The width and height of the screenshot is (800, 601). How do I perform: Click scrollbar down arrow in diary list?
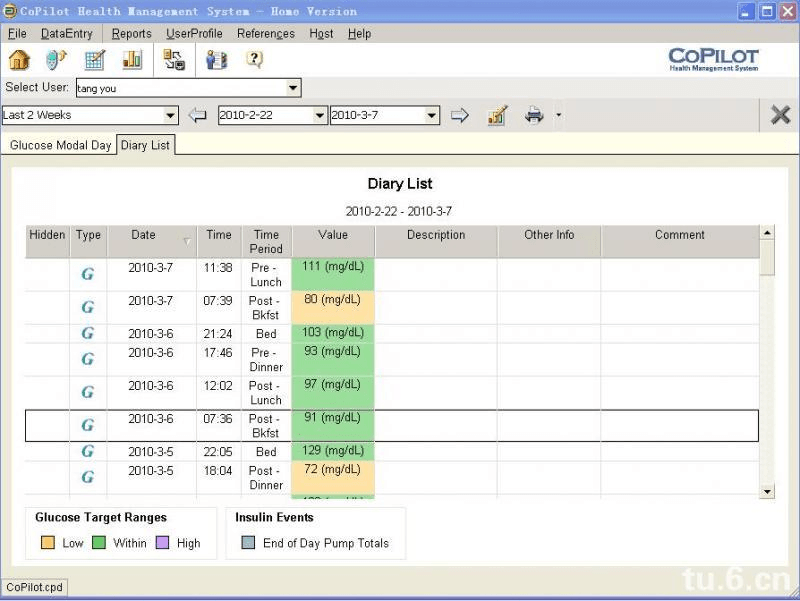point(767,492)
